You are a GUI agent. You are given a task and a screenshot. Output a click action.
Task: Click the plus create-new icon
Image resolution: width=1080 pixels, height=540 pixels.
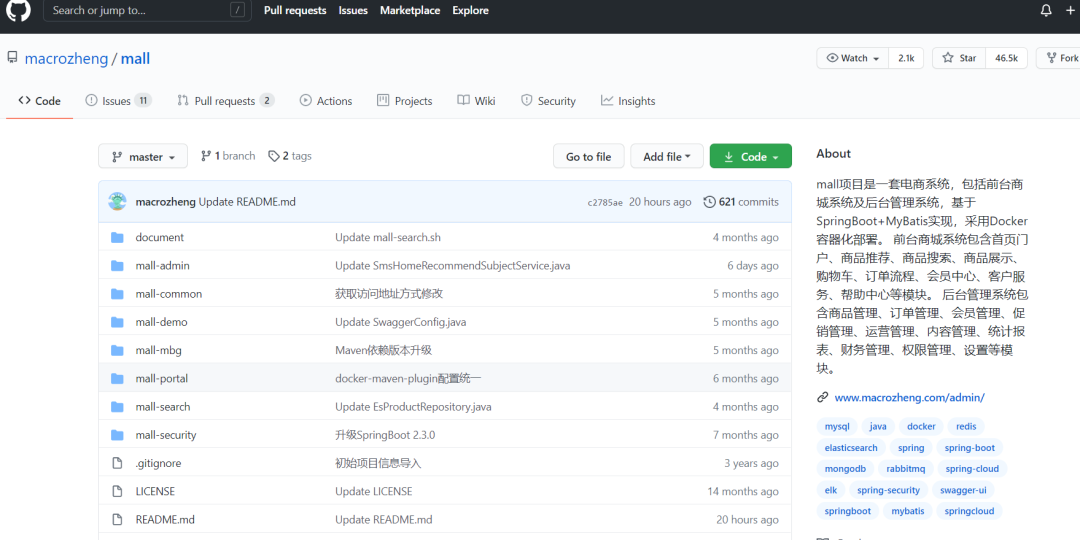pyautogui.click(x=1070, y=10)
